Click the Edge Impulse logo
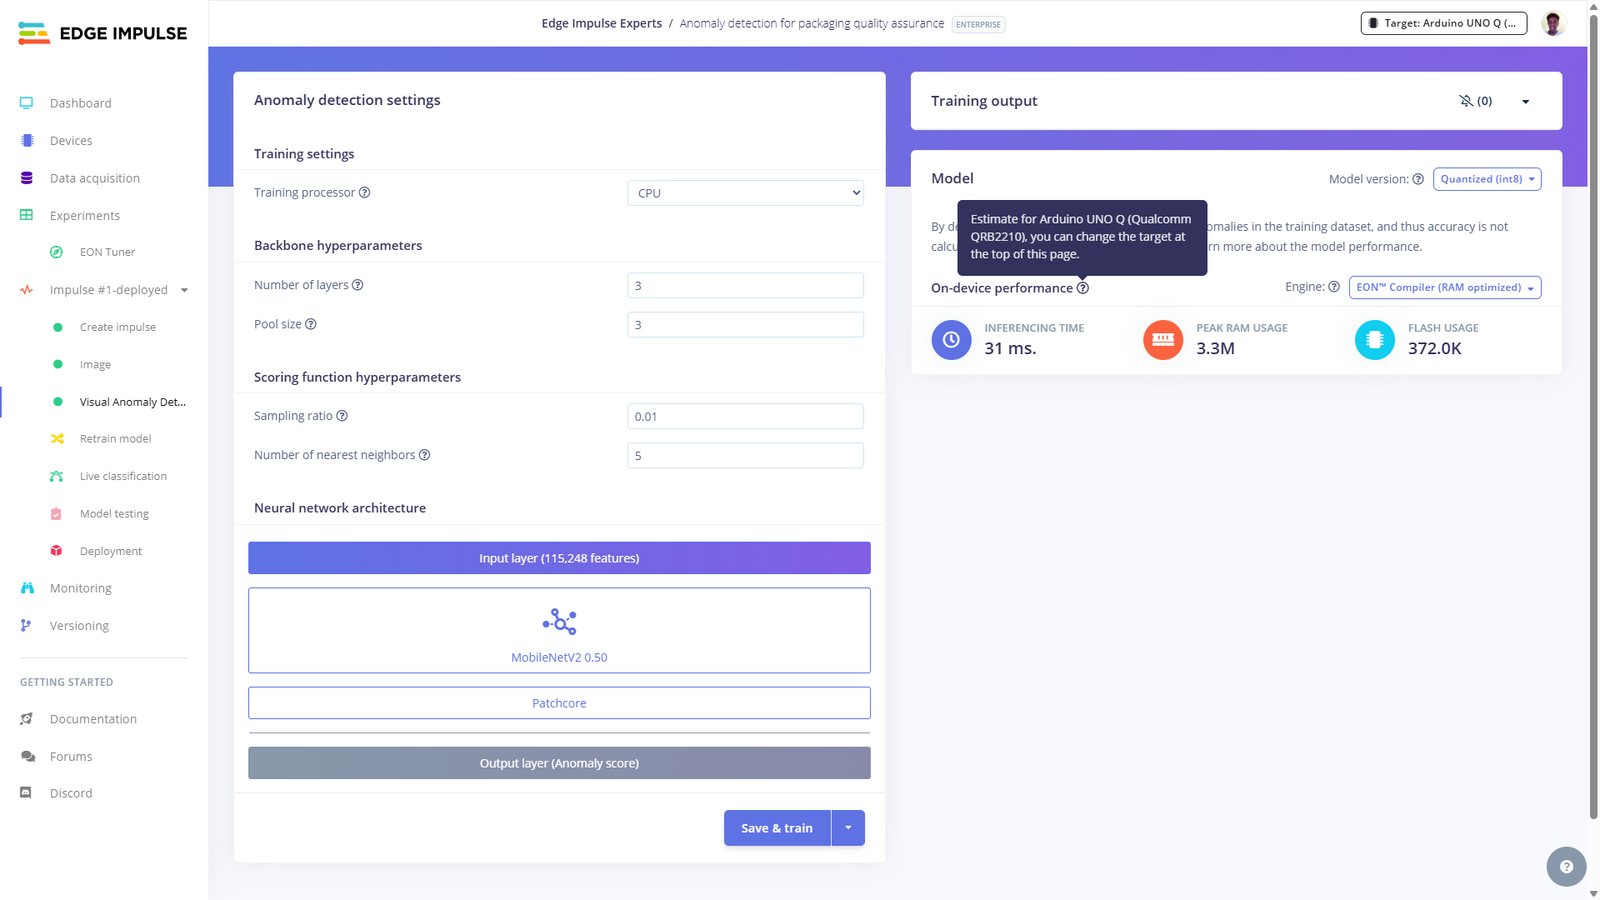The width and height of the screenshot is (1600, 900). pos(102,33)
